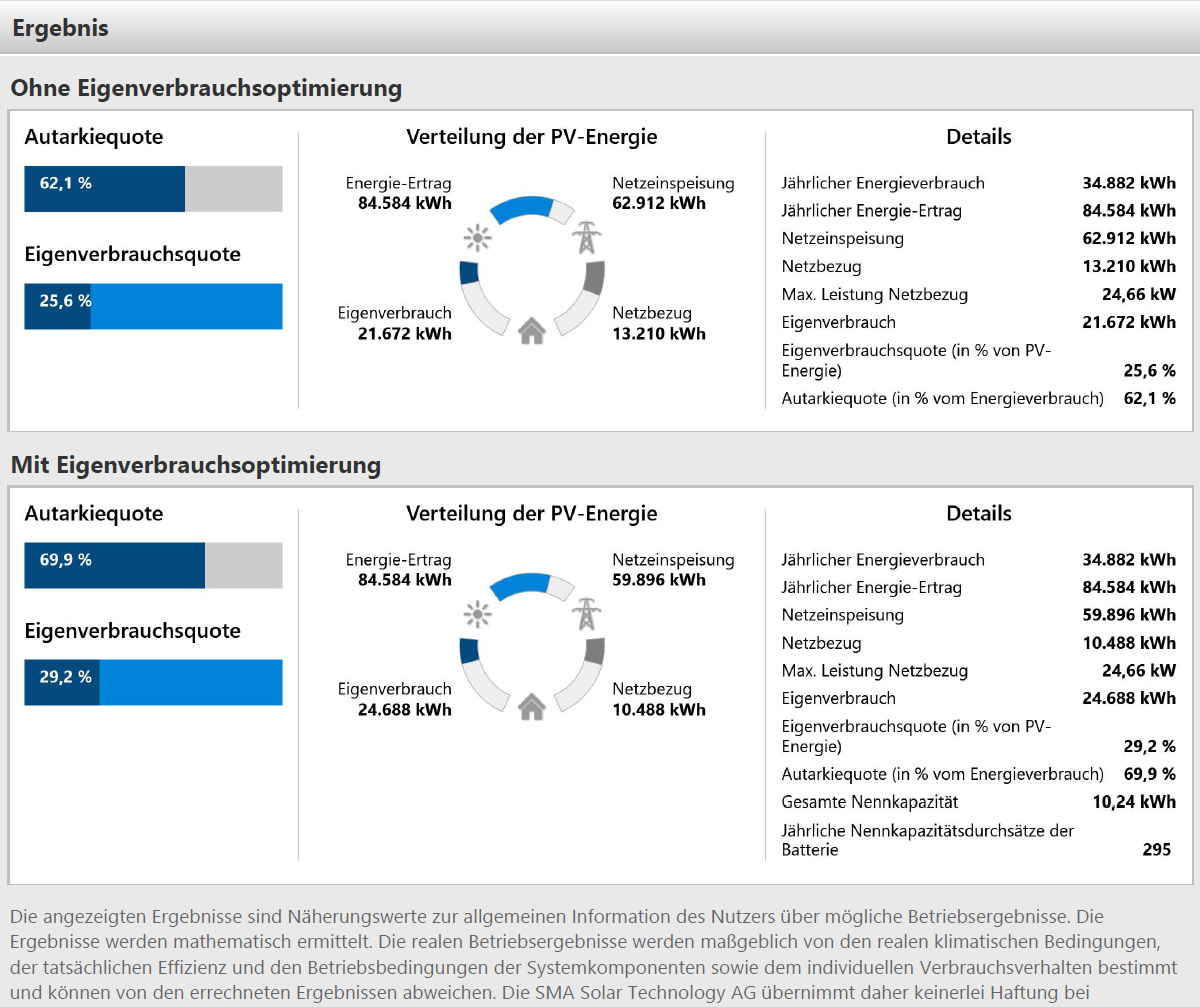Click the power pylon icon in the Mit Eigenverbrauchsoptimierung diagram

point(587,614)
